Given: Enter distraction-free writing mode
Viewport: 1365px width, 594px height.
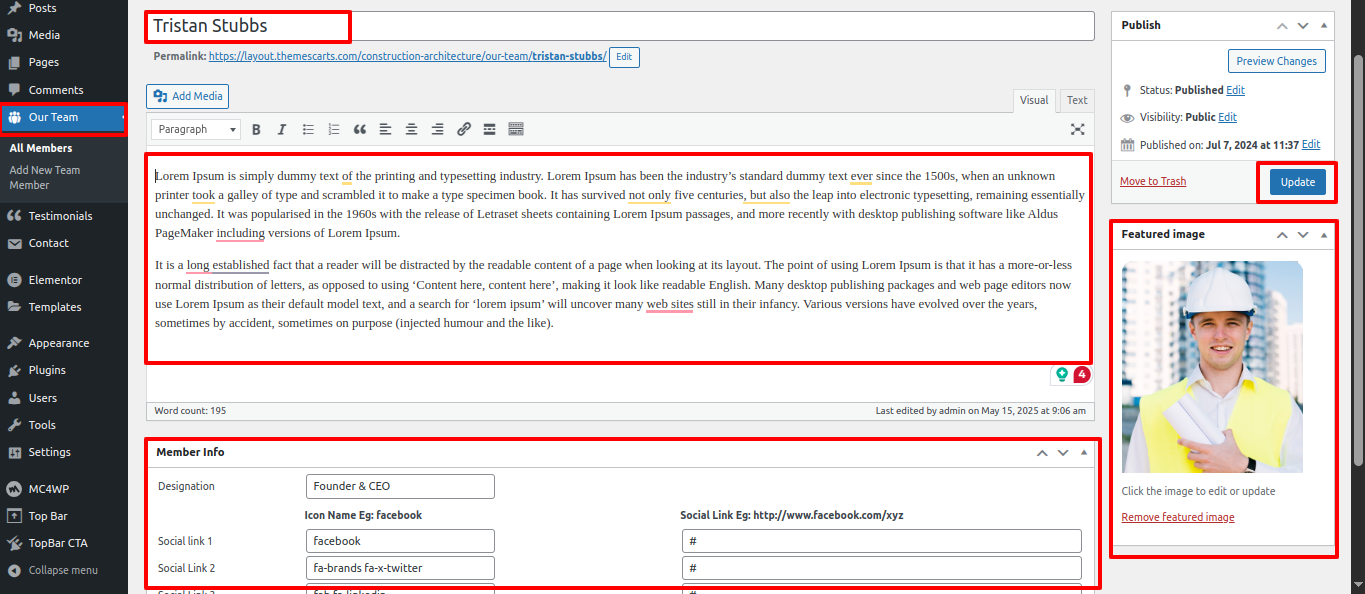Looking at the screenshot, I should tap(1077, 129).
